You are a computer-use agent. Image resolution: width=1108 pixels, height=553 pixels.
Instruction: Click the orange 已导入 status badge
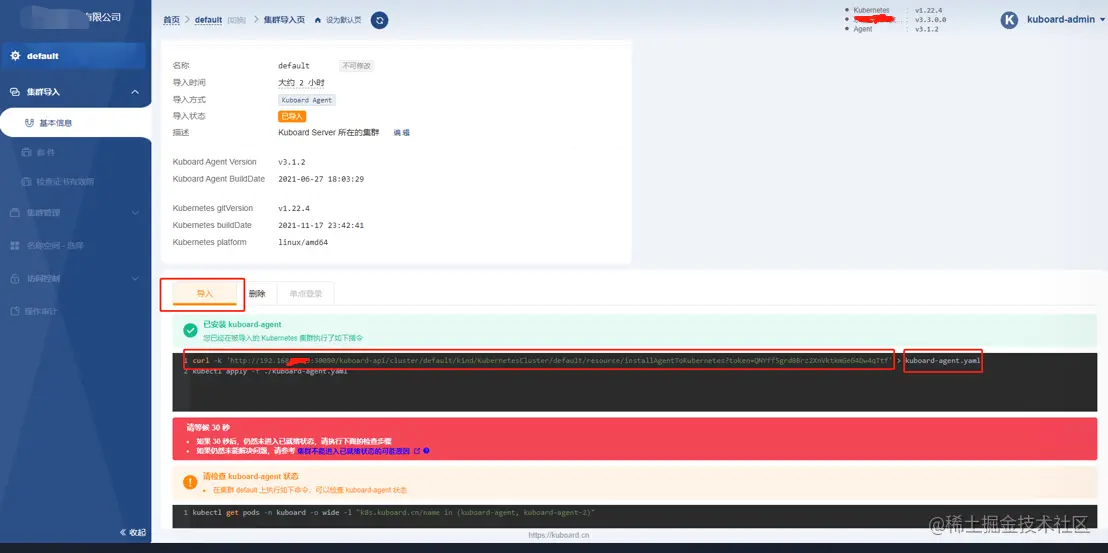[292, 117]
